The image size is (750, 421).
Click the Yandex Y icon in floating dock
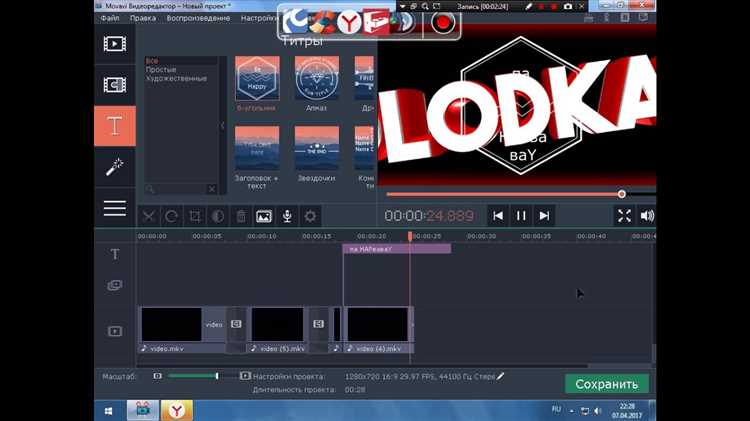click(x=350, y=22)
